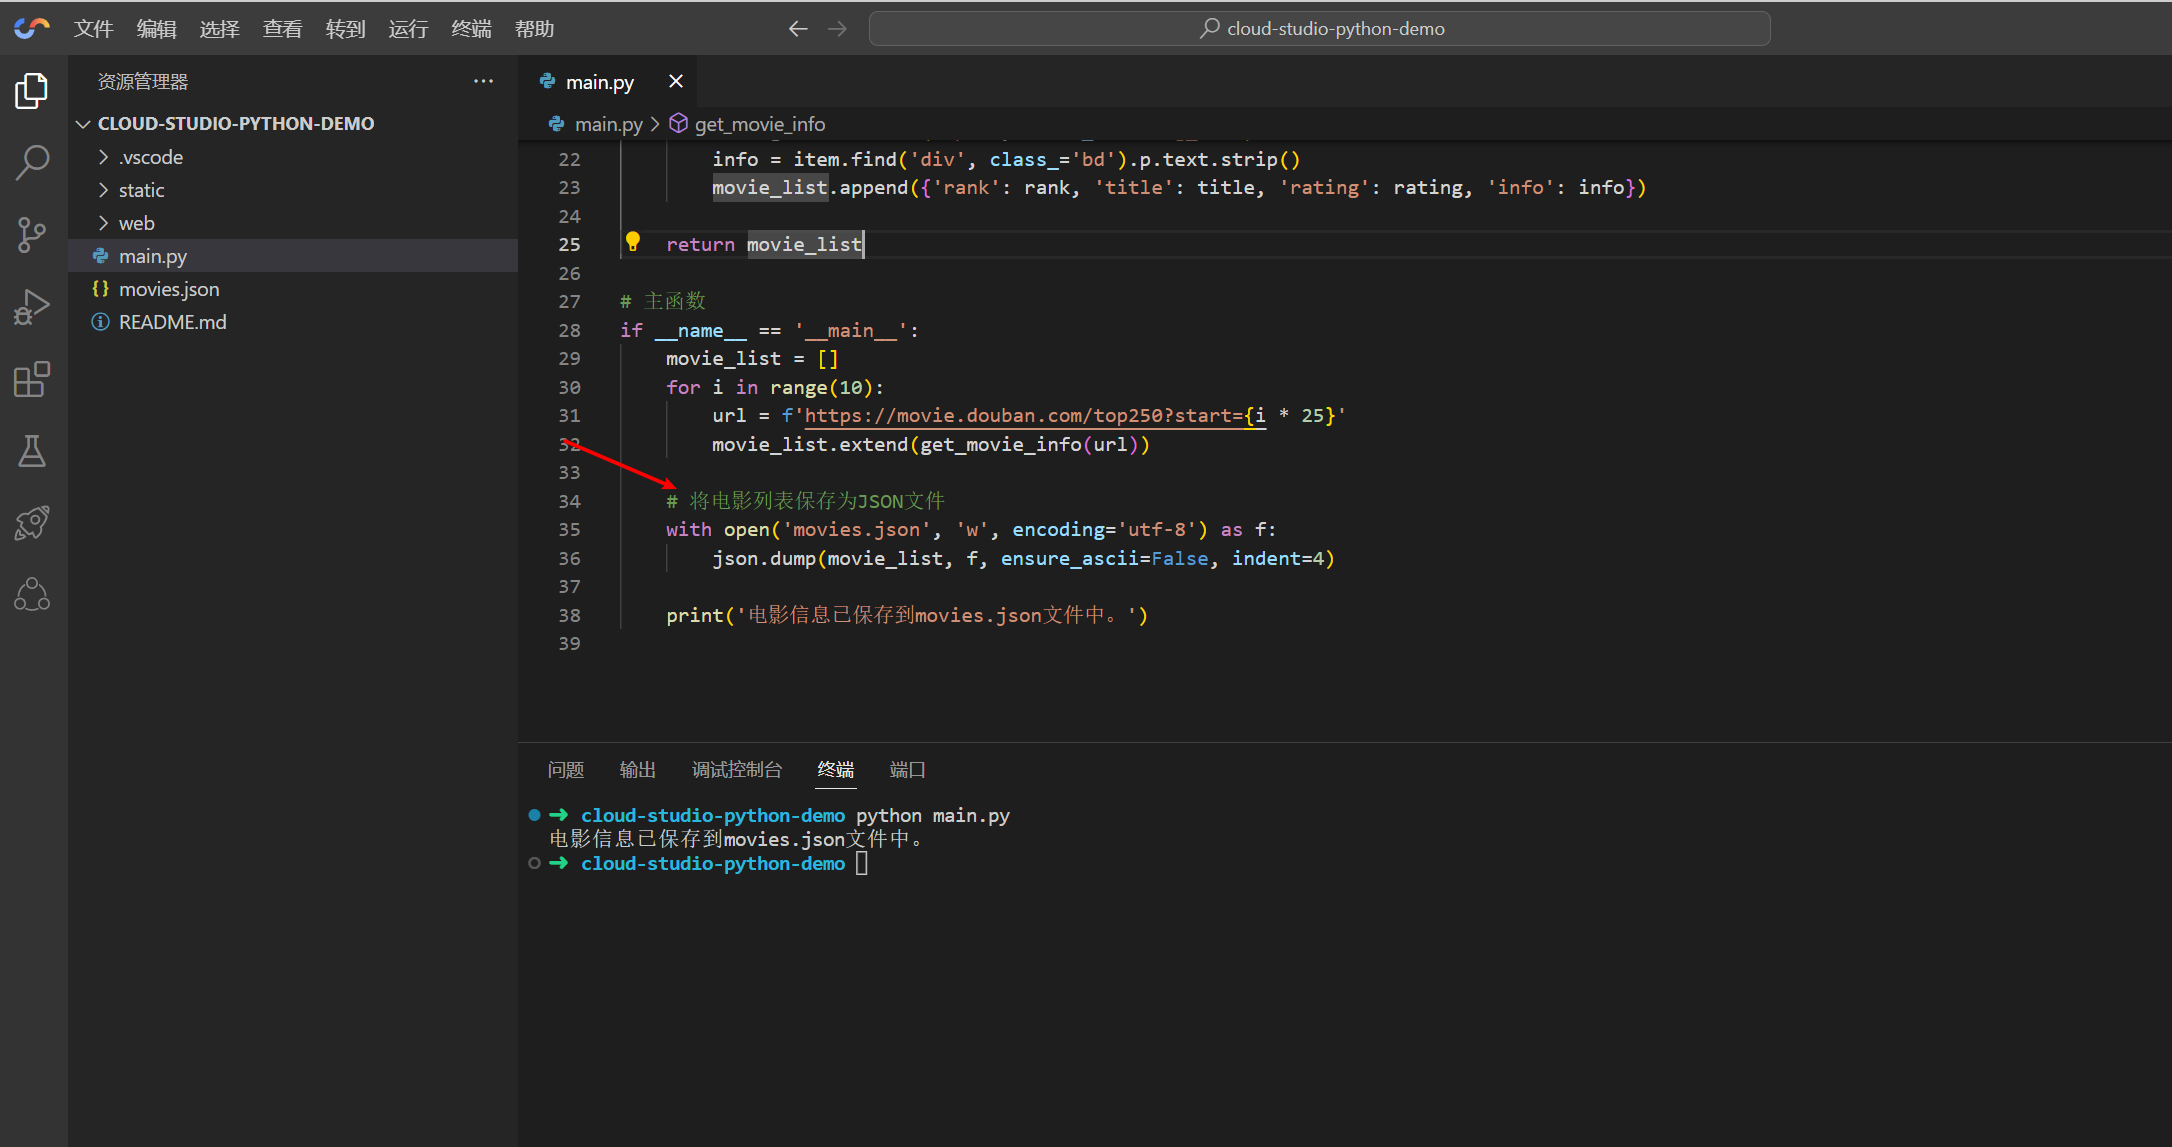Open movies.json in the file tree
This screenshot has width=2172, height=1147.
tap(169, 289)
